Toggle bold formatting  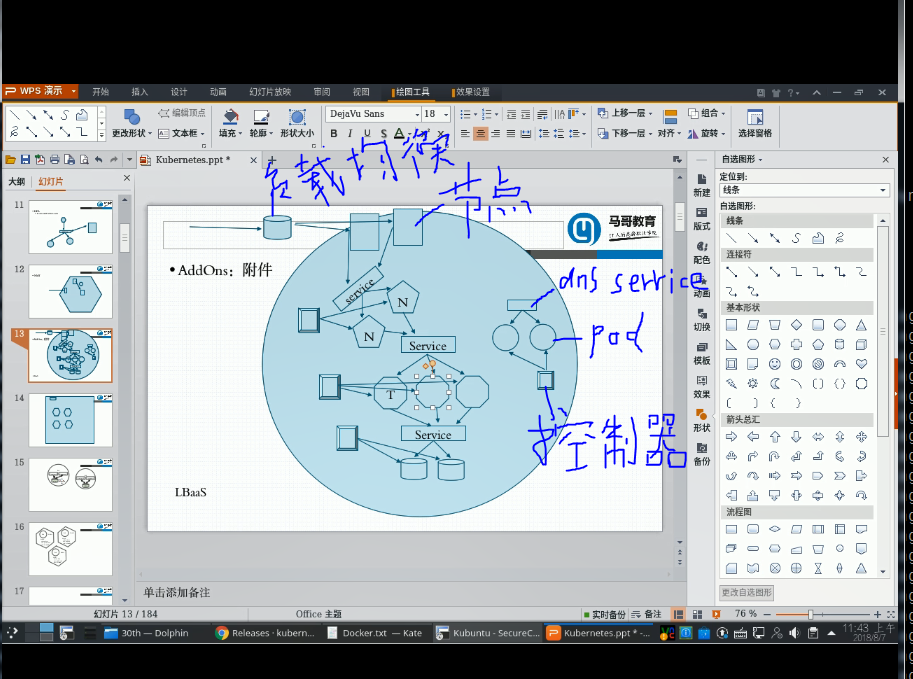pos(334,133)
